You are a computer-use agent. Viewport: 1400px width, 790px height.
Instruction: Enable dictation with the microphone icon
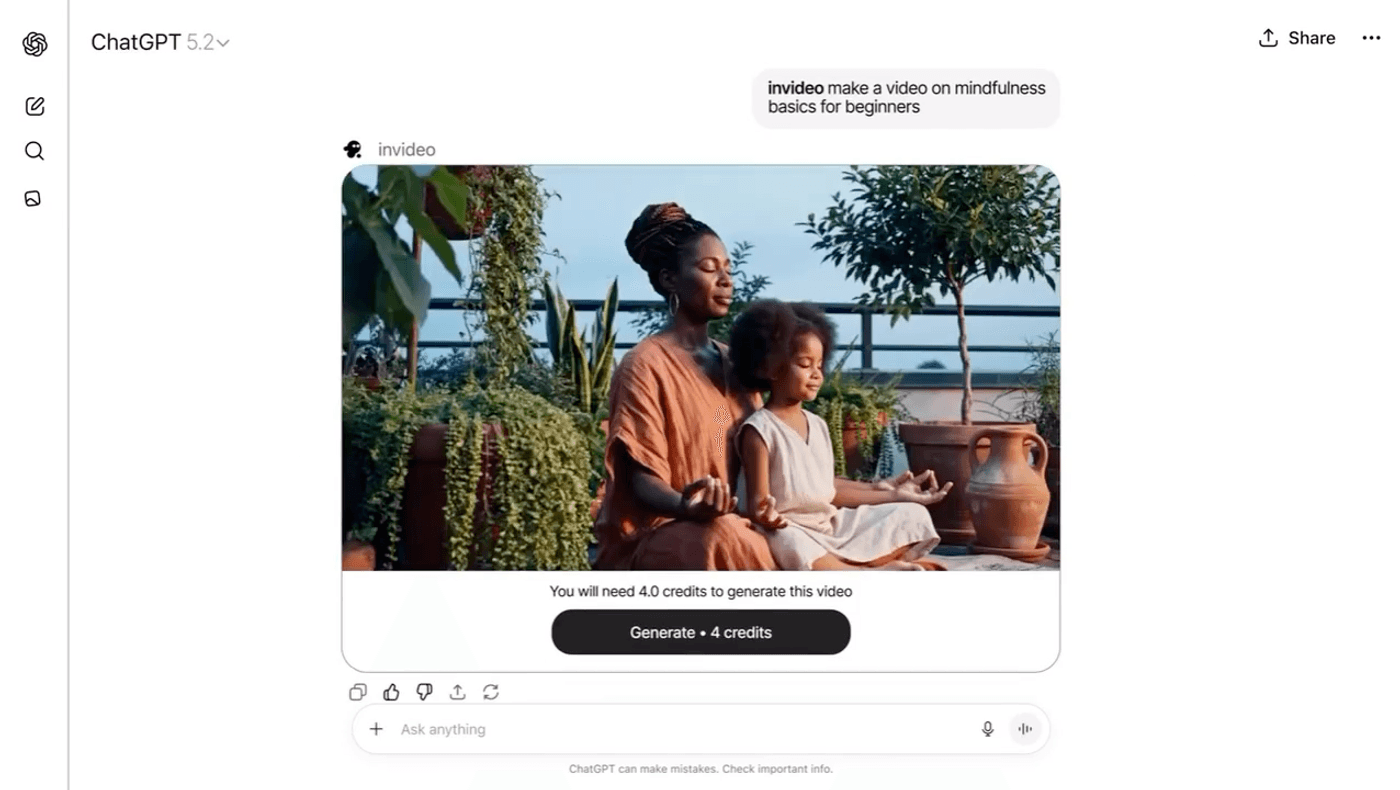pos(988,729)
